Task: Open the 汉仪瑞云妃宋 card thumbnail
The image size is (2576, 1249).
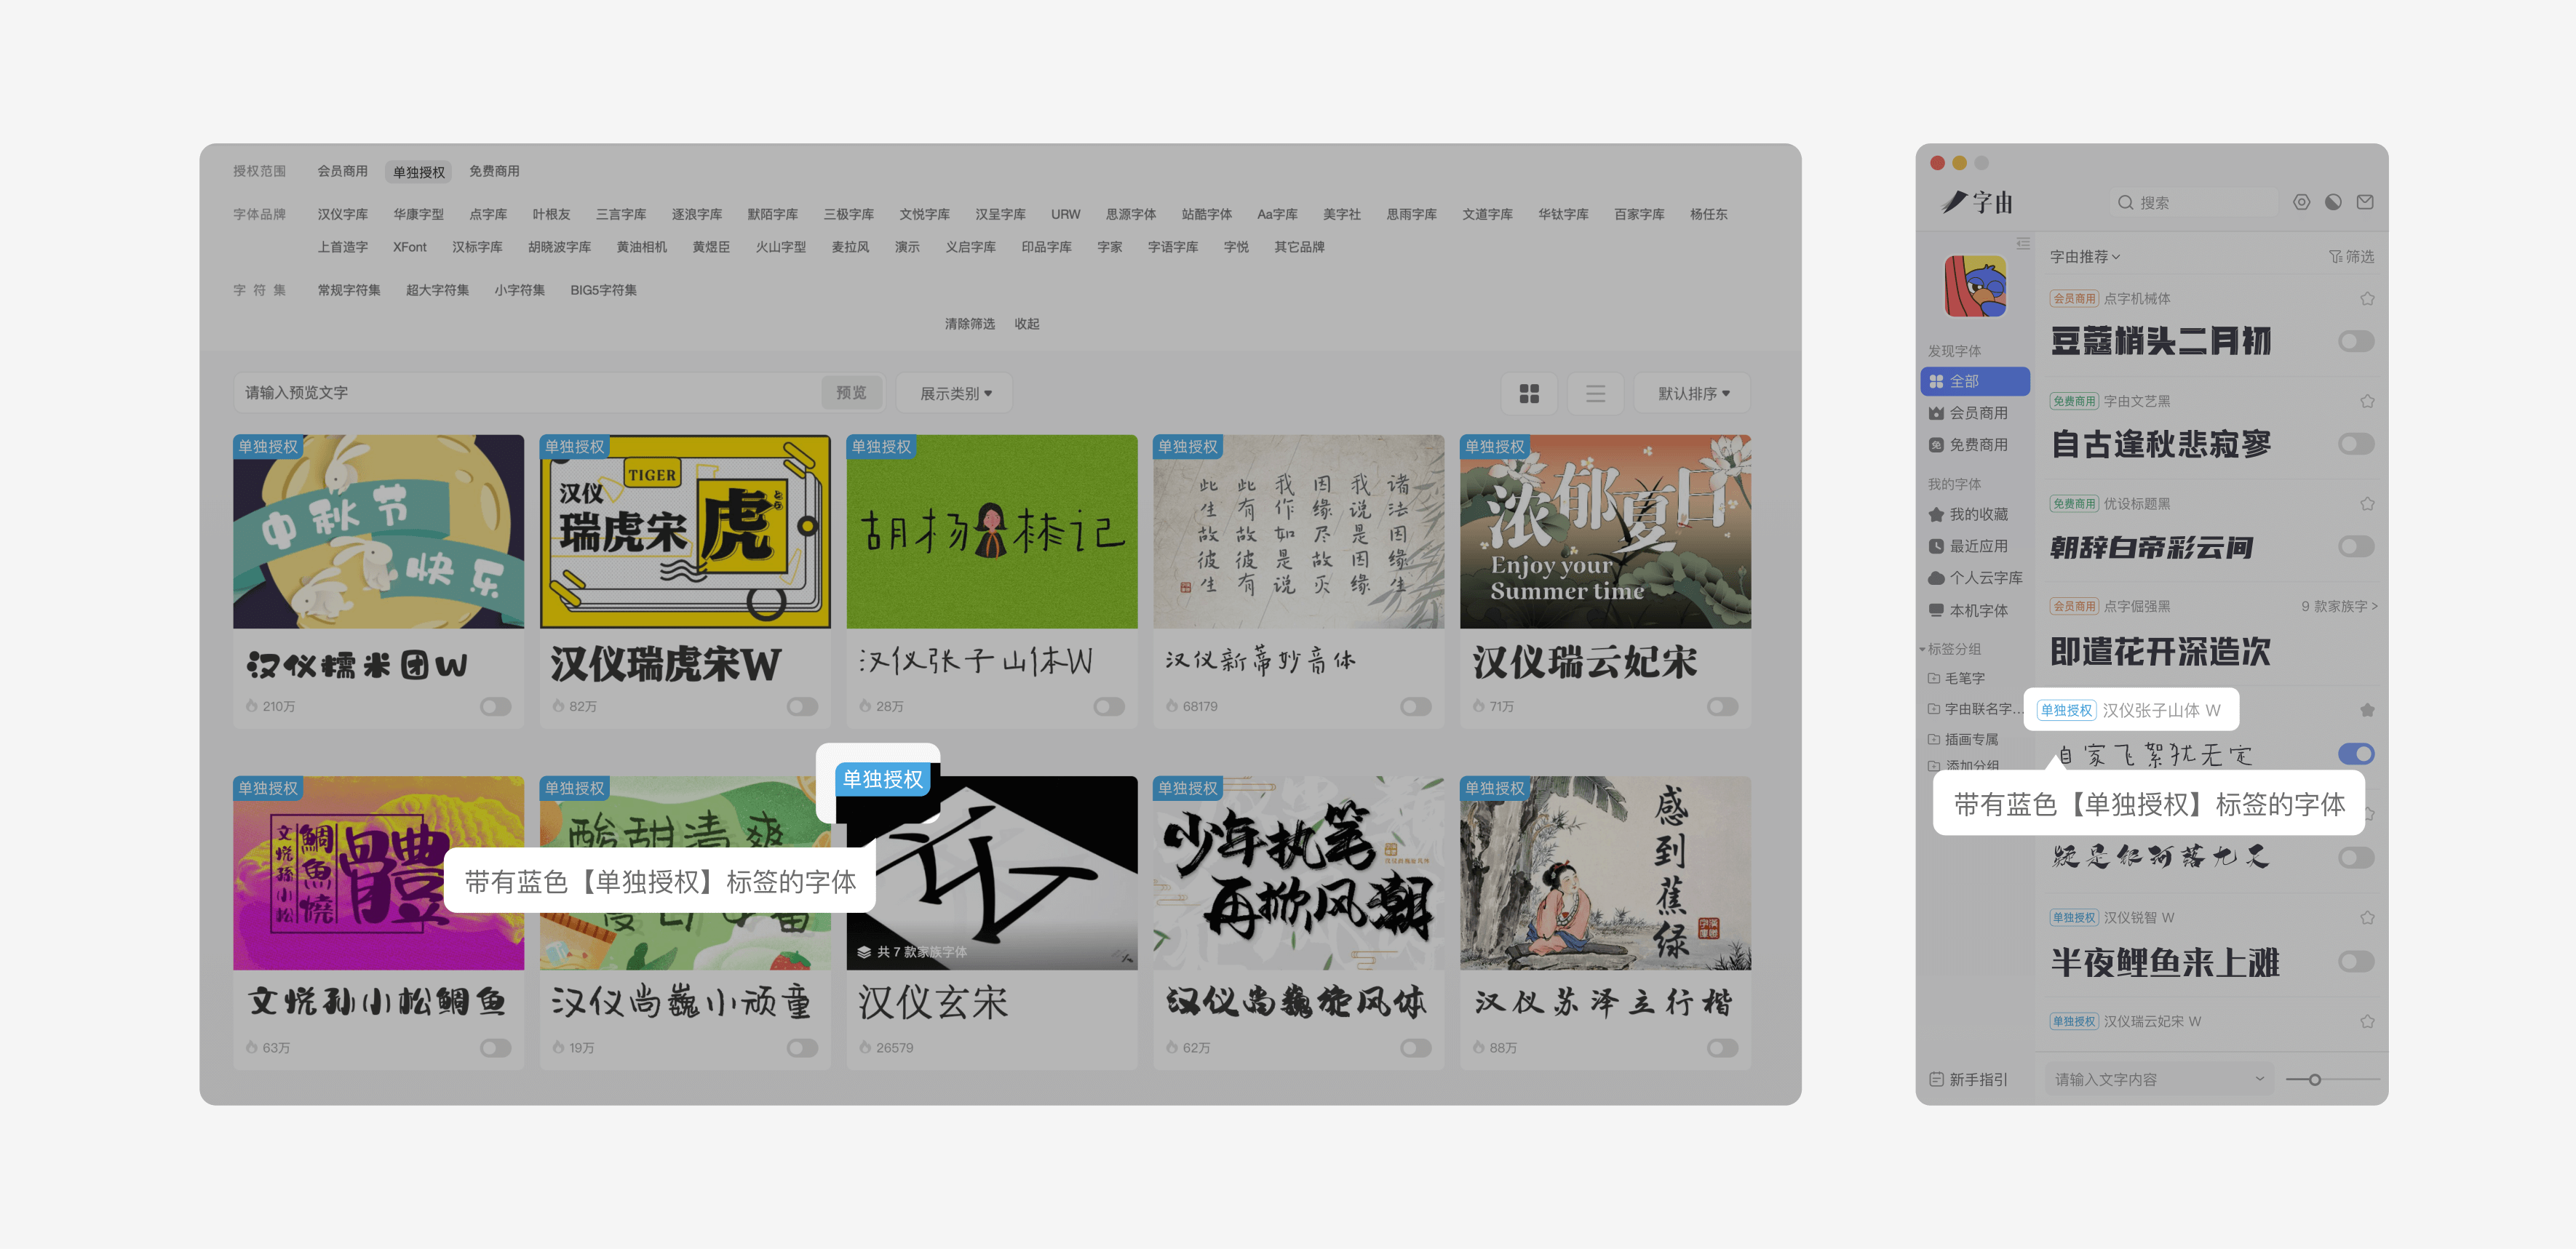Action: [1605, 531]
